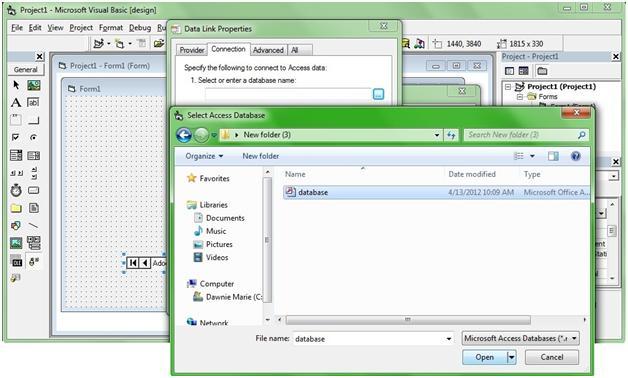Open the Debug menu
The width and height of the screenshot is (628, 378).
(x=140, y=28)
